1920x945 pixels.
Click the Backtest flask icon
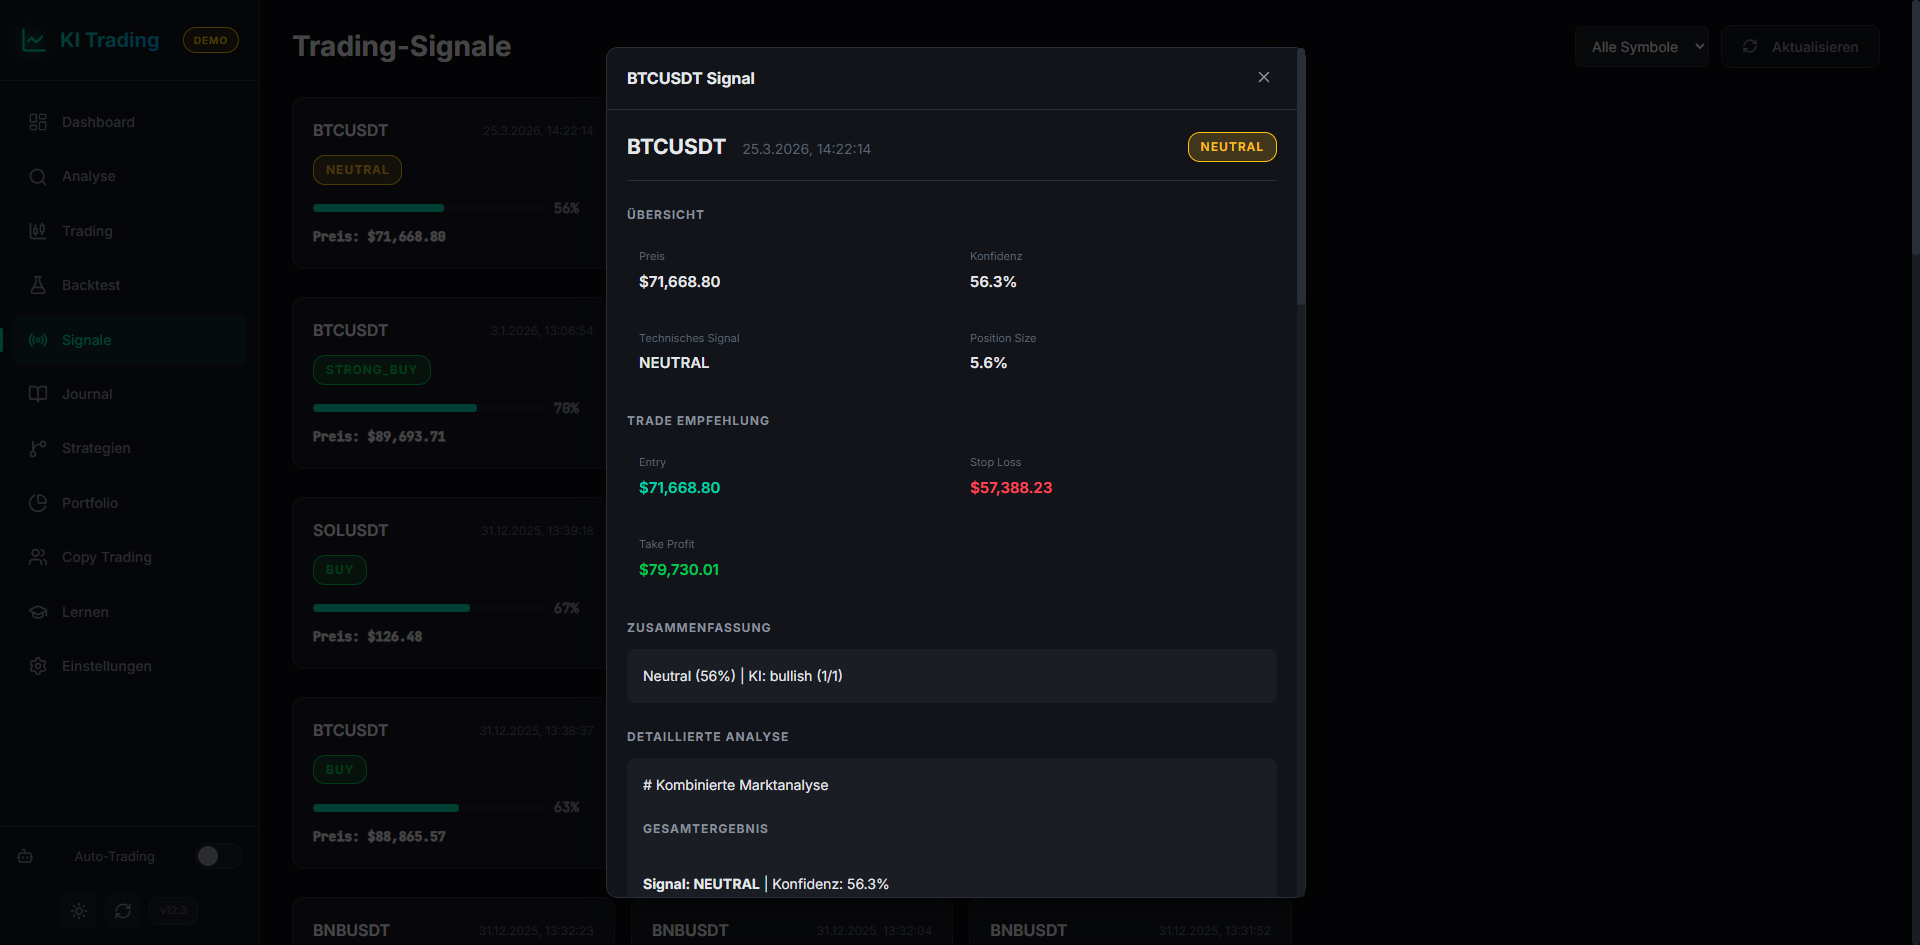click(x=38, y=285)
